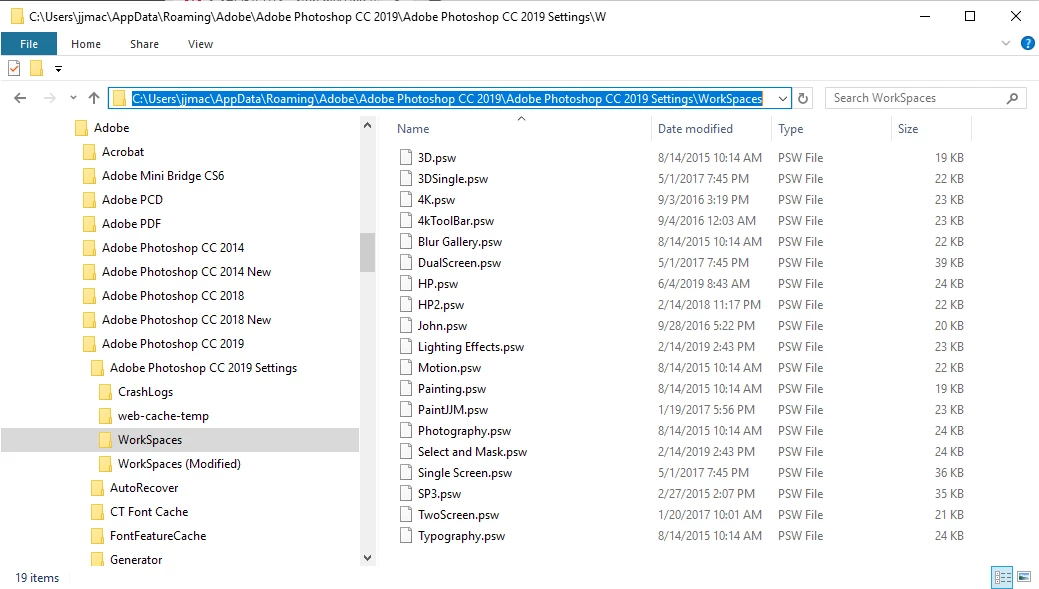Click the Properties quick access icon
This screenshot has width=1039, height=589.
coord(14,68)
